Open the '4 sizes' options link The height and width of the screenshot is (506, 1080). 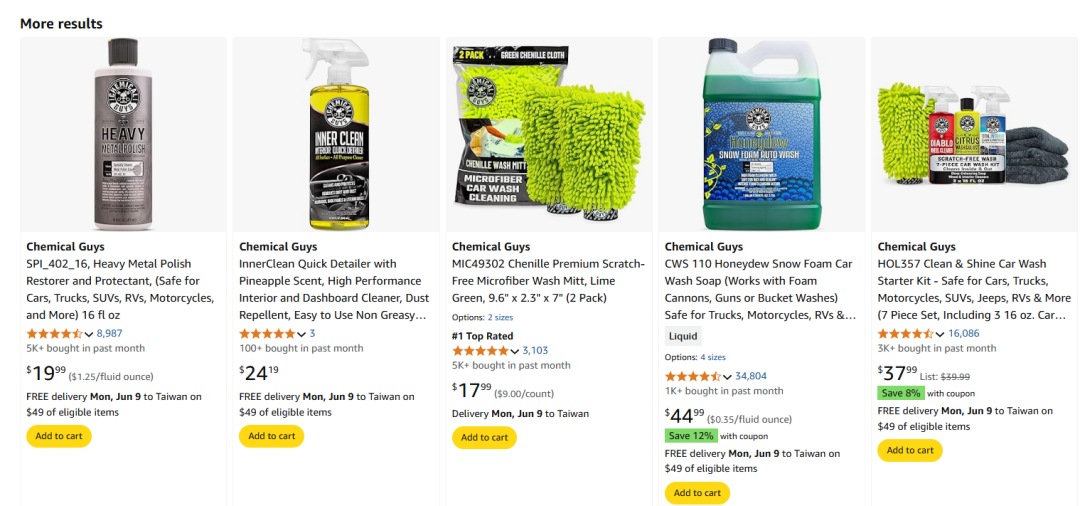tap(713, 357)
